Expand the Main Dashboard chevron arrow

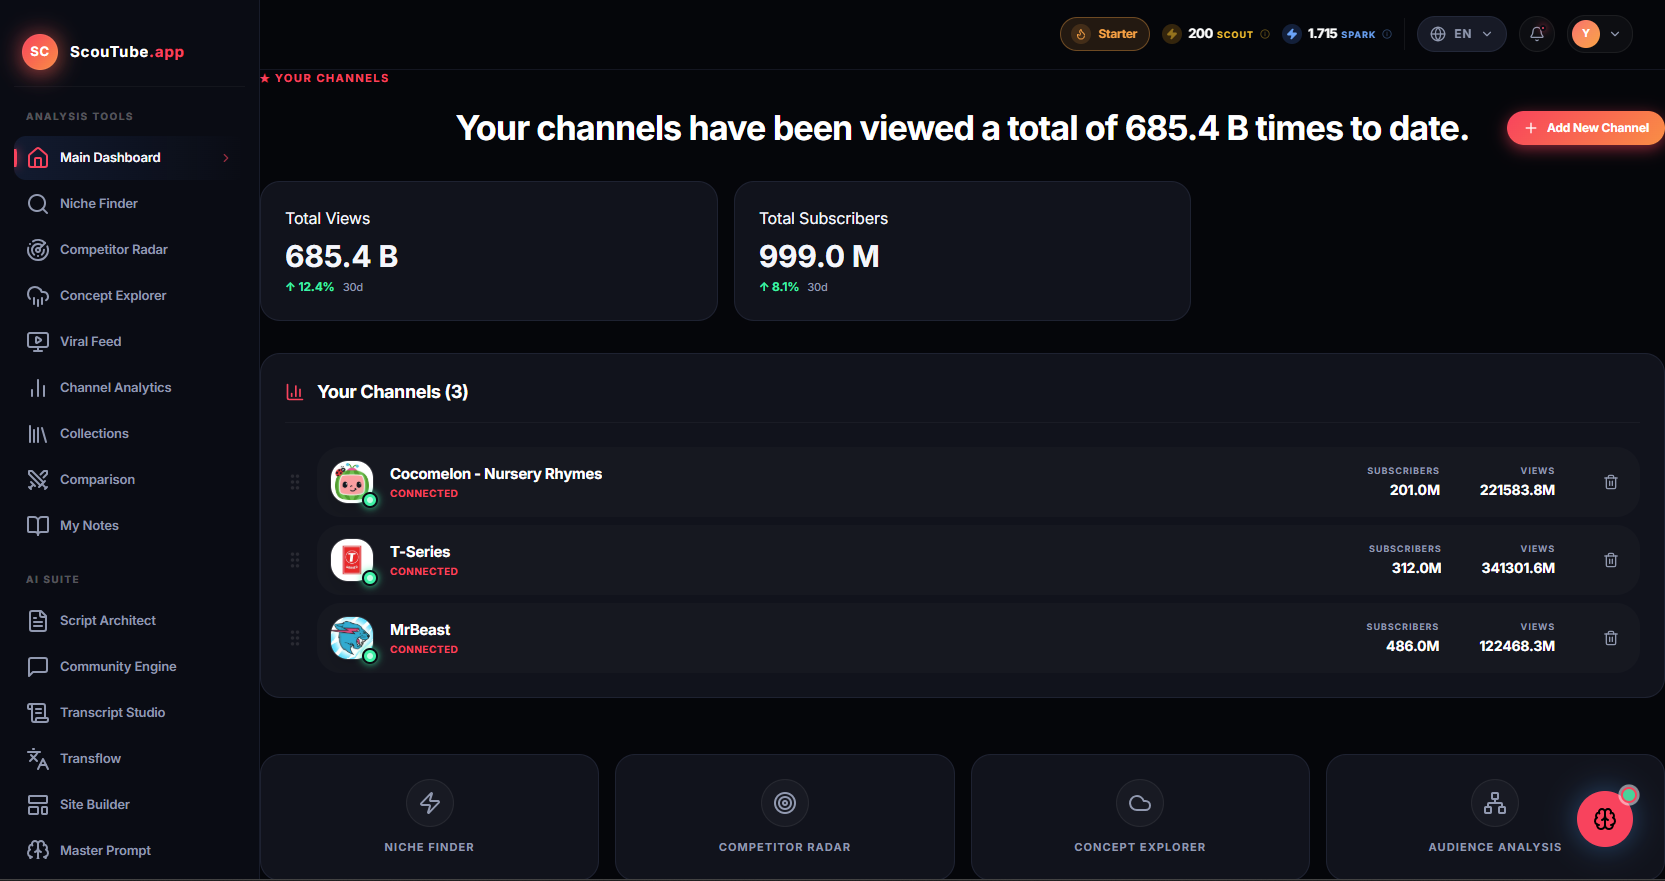[x=226, y=158]
